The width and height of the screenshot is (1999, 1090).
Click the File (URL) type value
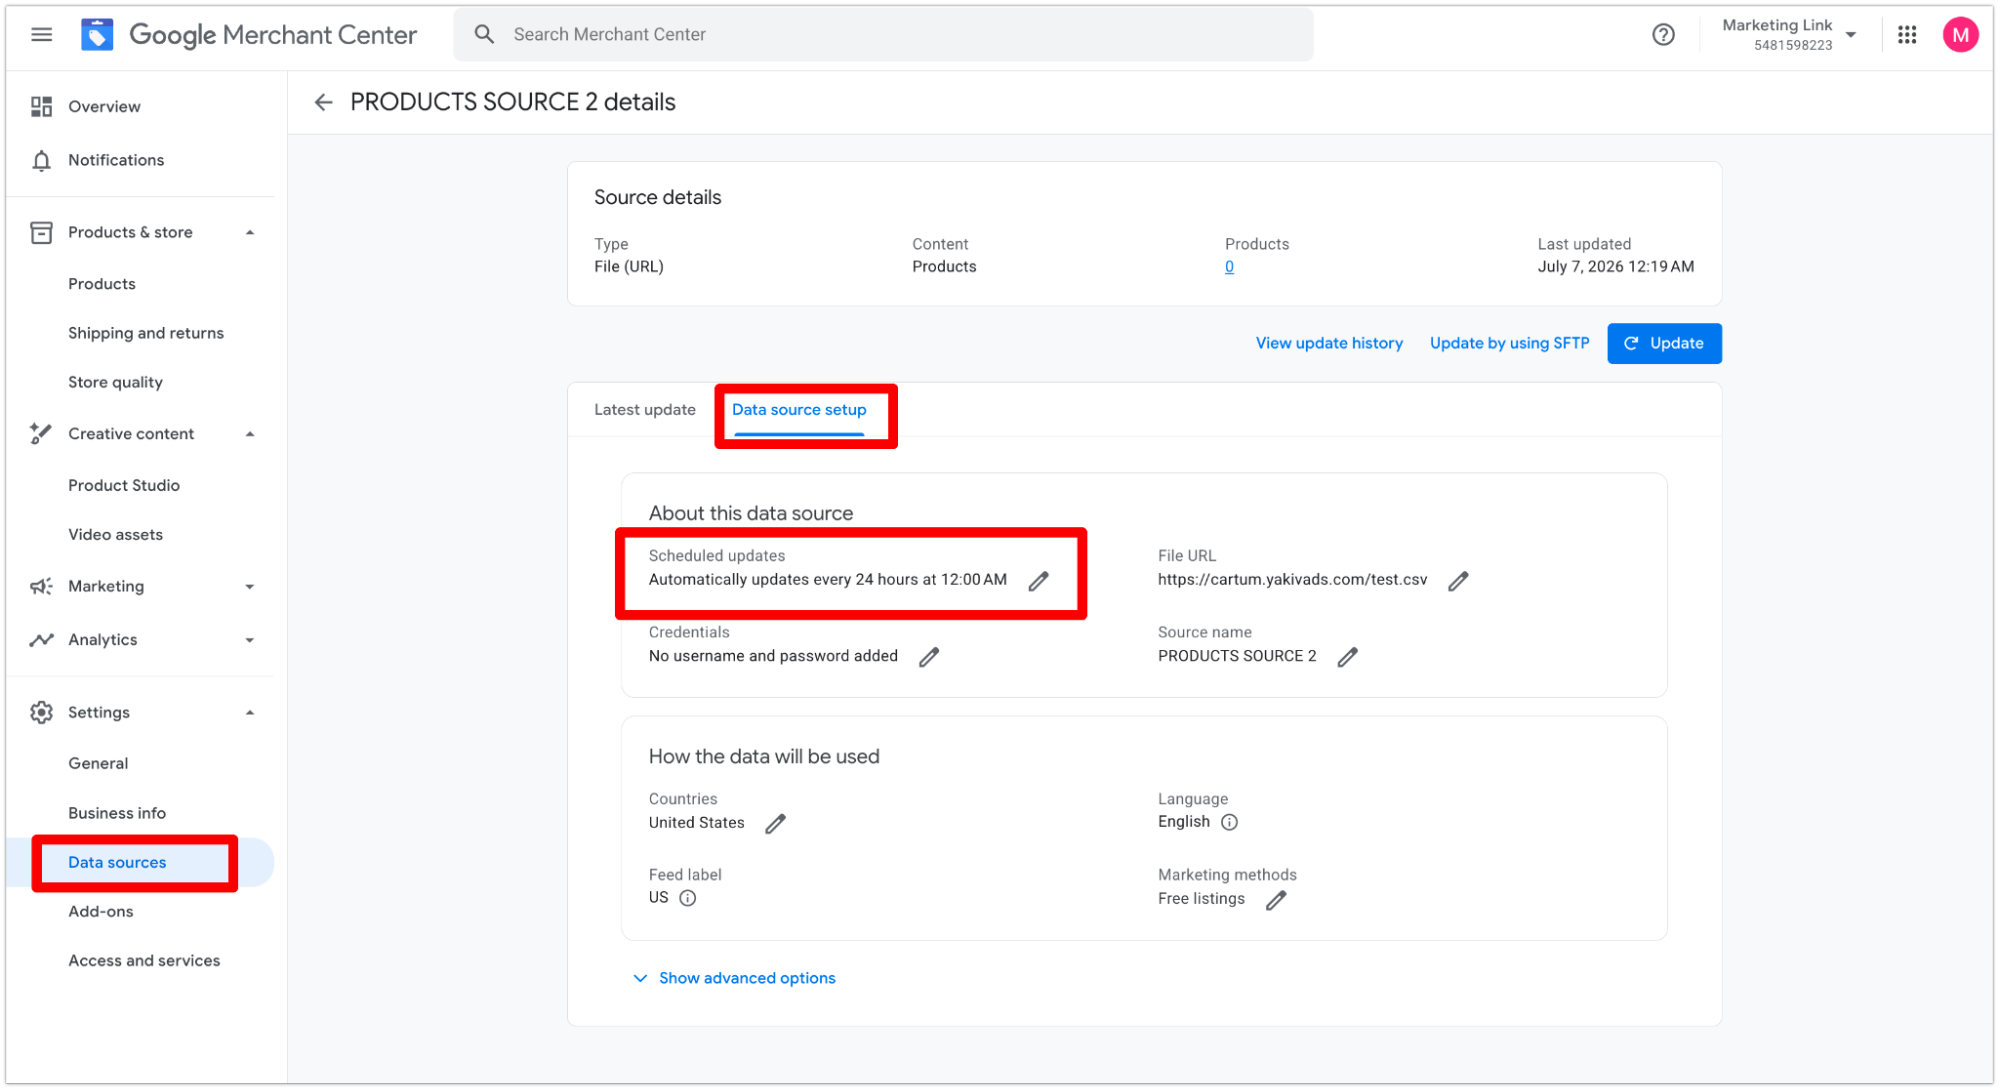click(x=629, y=267)
